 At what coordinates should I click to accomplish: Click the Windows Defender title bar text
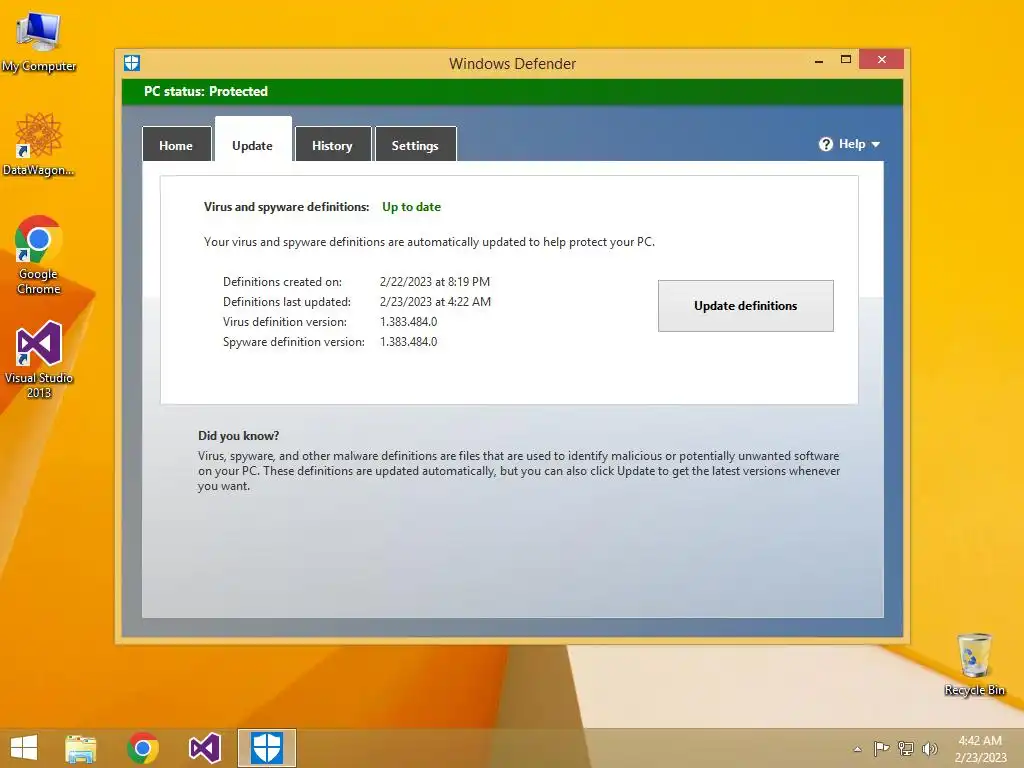tap(512, 63)
